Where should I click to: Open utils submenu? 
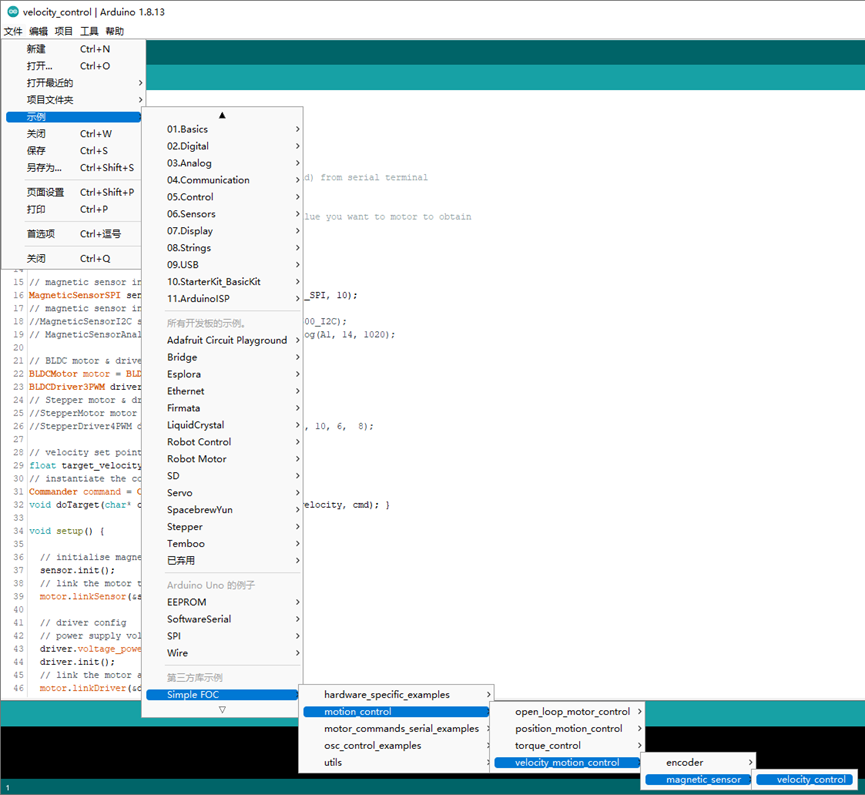pos(396,763)
